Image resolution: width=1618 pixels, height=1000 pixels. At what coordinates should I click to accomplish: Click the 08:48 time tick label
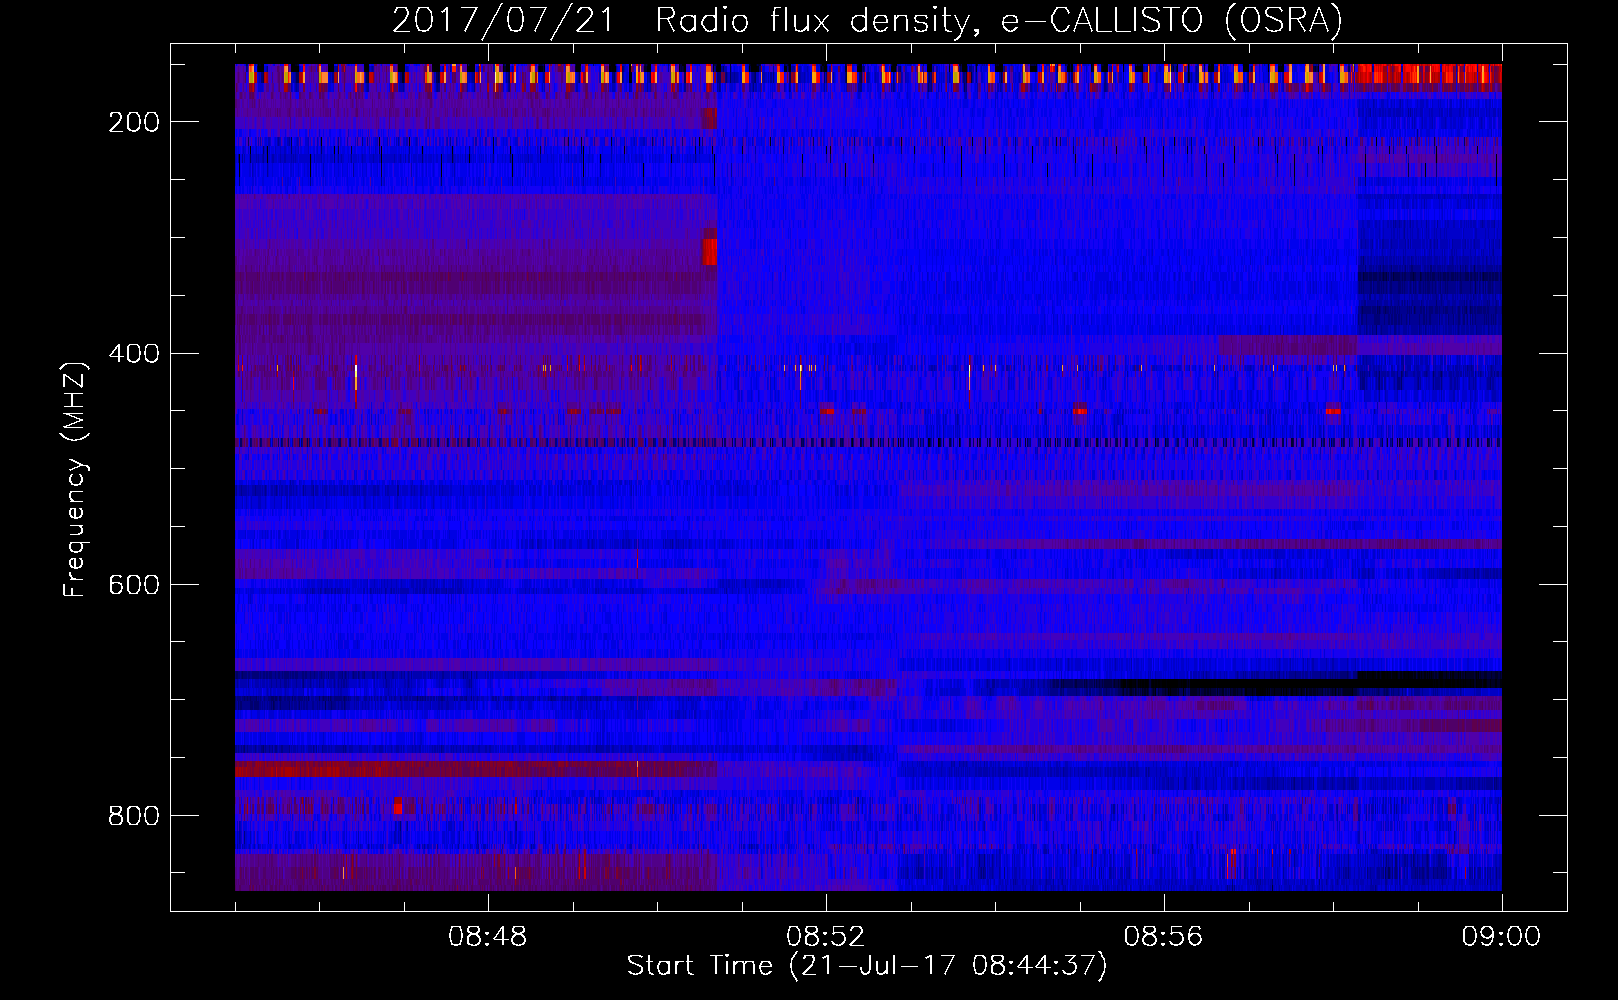click(488, 937)
